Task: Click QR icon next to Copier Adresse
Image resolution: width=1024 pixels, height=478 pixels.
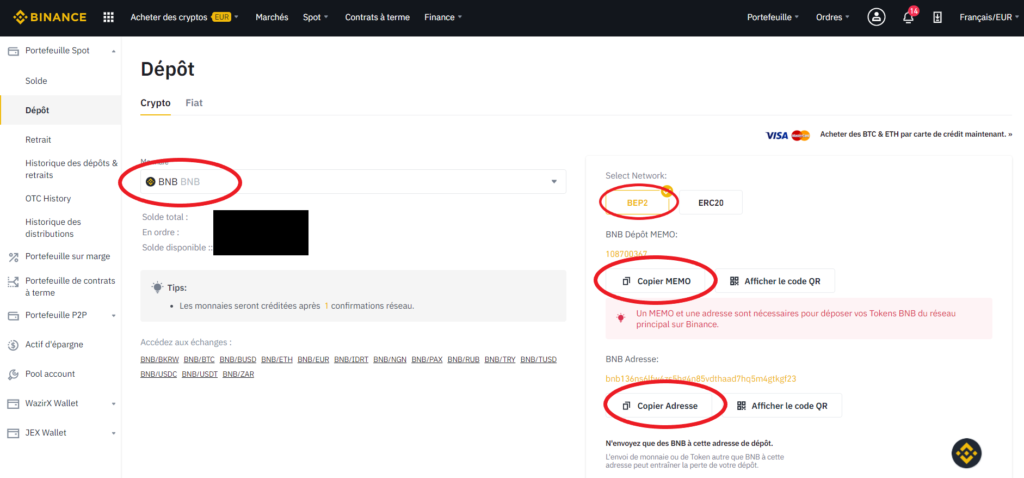Action: pos(741,406)
